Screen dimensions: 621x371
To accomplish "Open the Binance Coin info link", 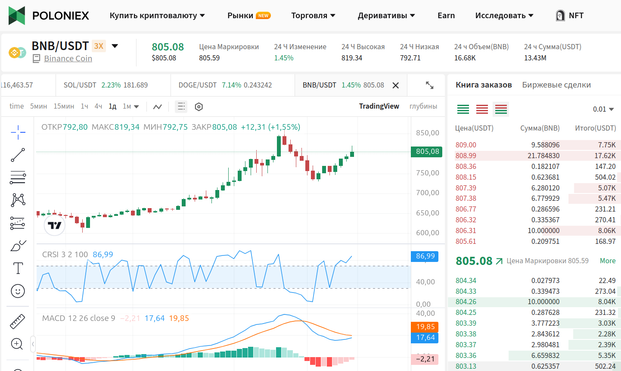I will [68, 59].
